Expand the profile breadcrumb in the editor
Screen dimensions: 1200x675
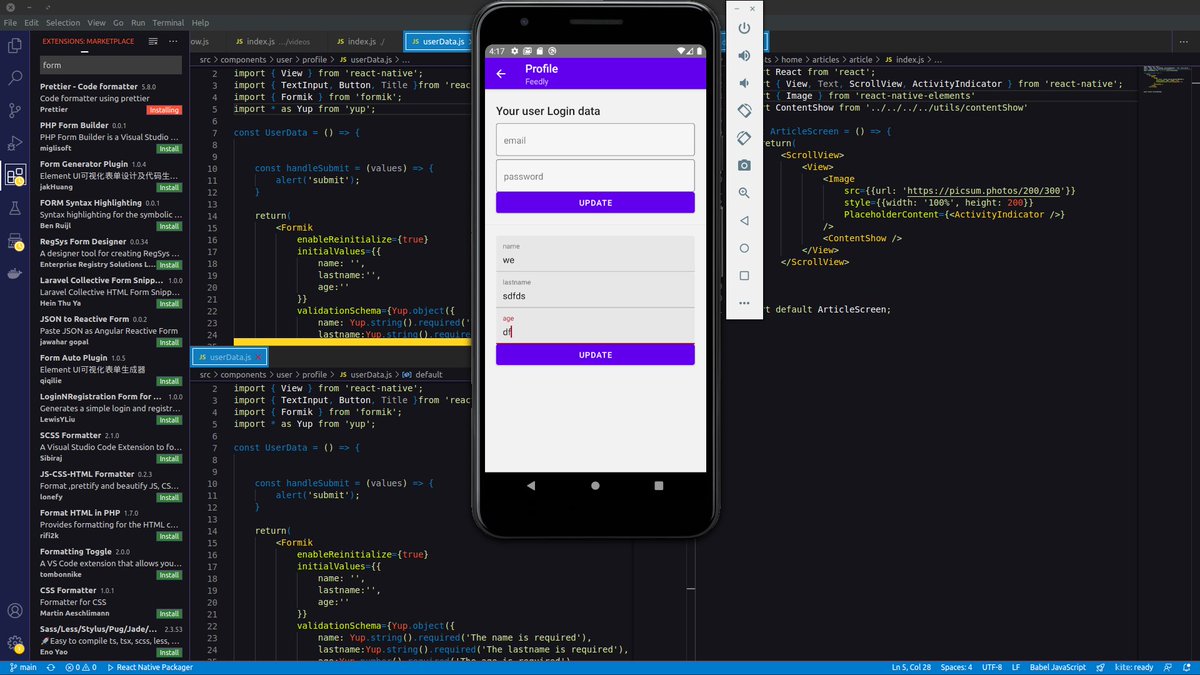pos(313,59)
